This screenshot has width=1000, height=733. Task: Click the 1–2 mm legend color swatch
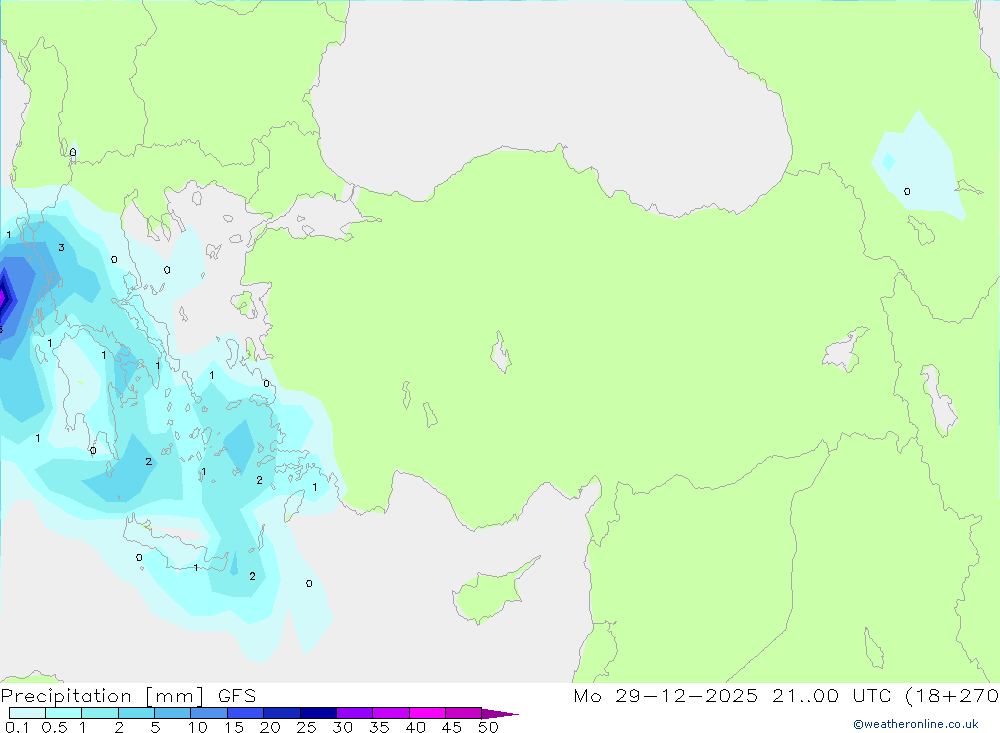pyautogui.click(x=100, y=713)
